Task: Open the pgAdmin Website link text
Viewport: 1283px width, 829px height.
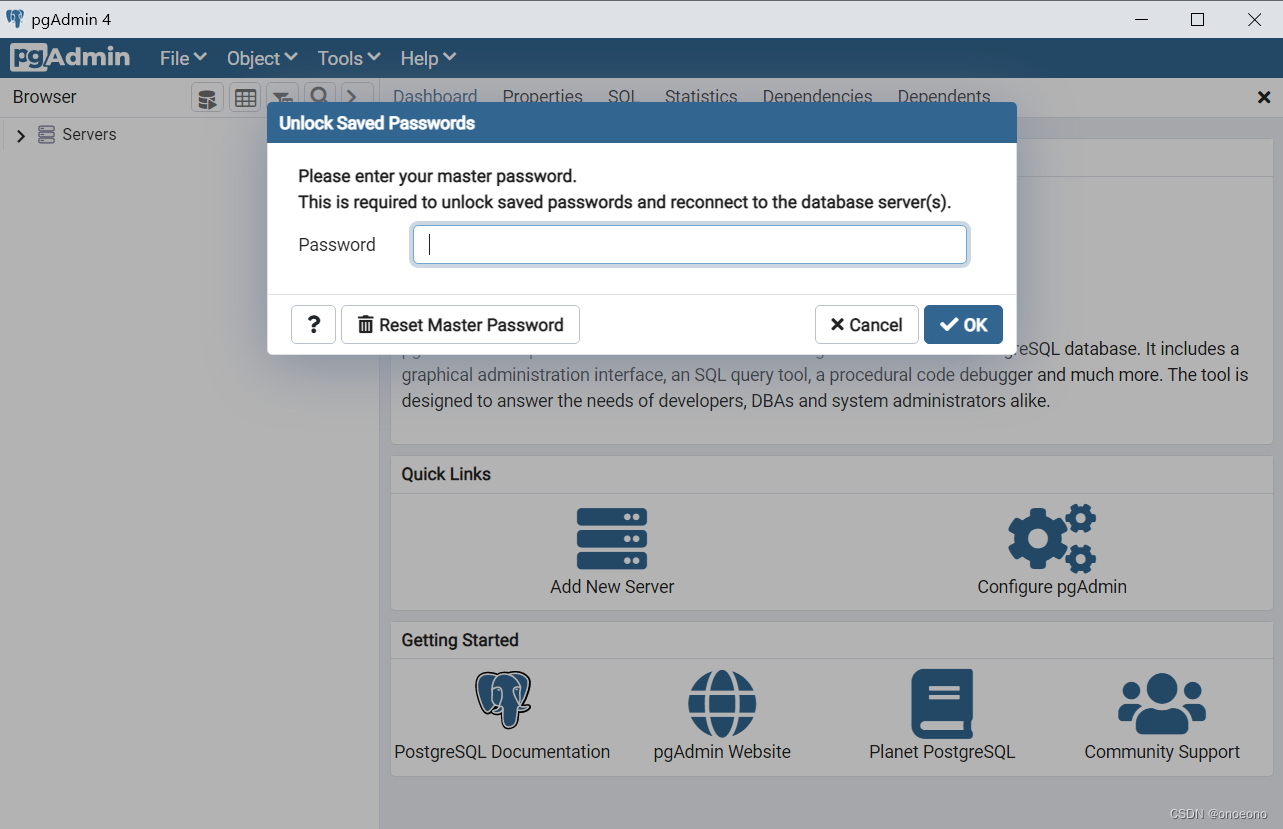Action: tap(722, 752)
